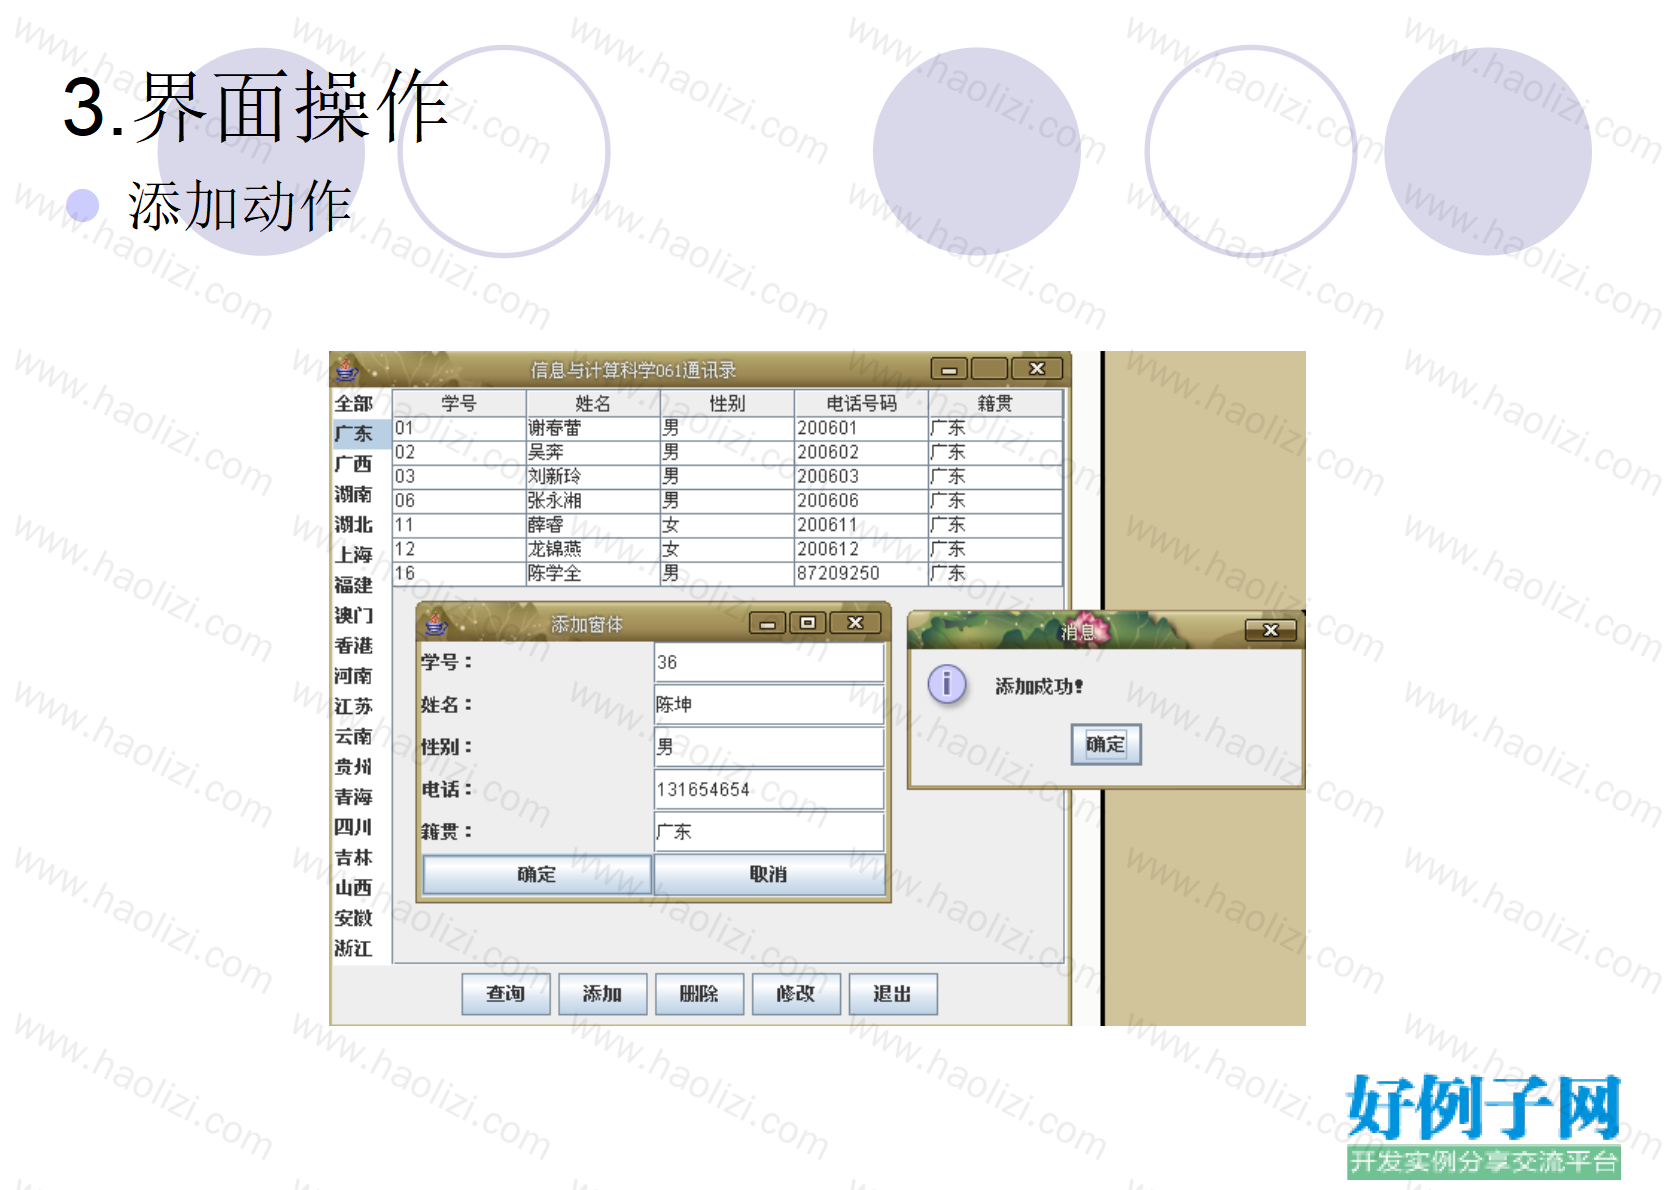
Task: Select table cell 吴奔
Action: 593,452
